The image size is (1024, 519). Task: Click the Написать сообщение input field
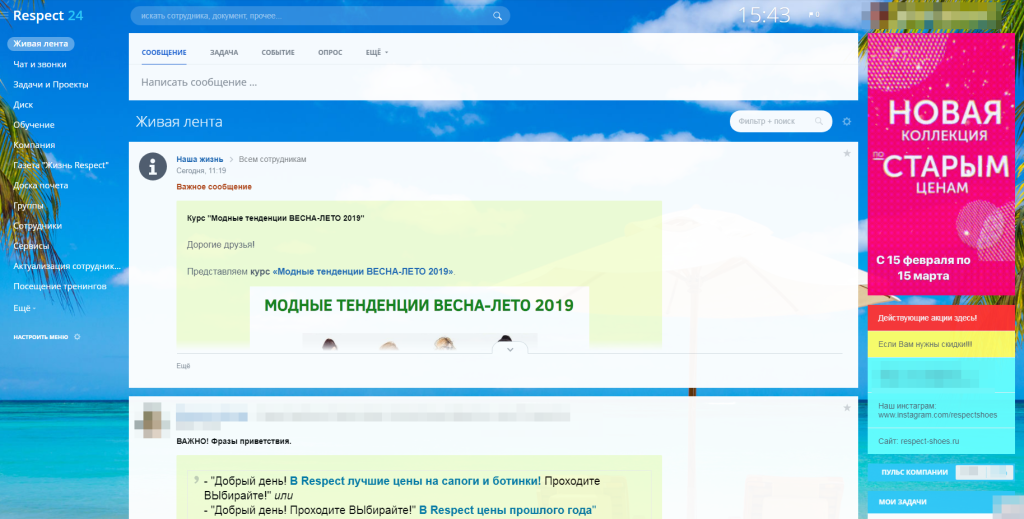pyautogui.click(x=493, y=82)
